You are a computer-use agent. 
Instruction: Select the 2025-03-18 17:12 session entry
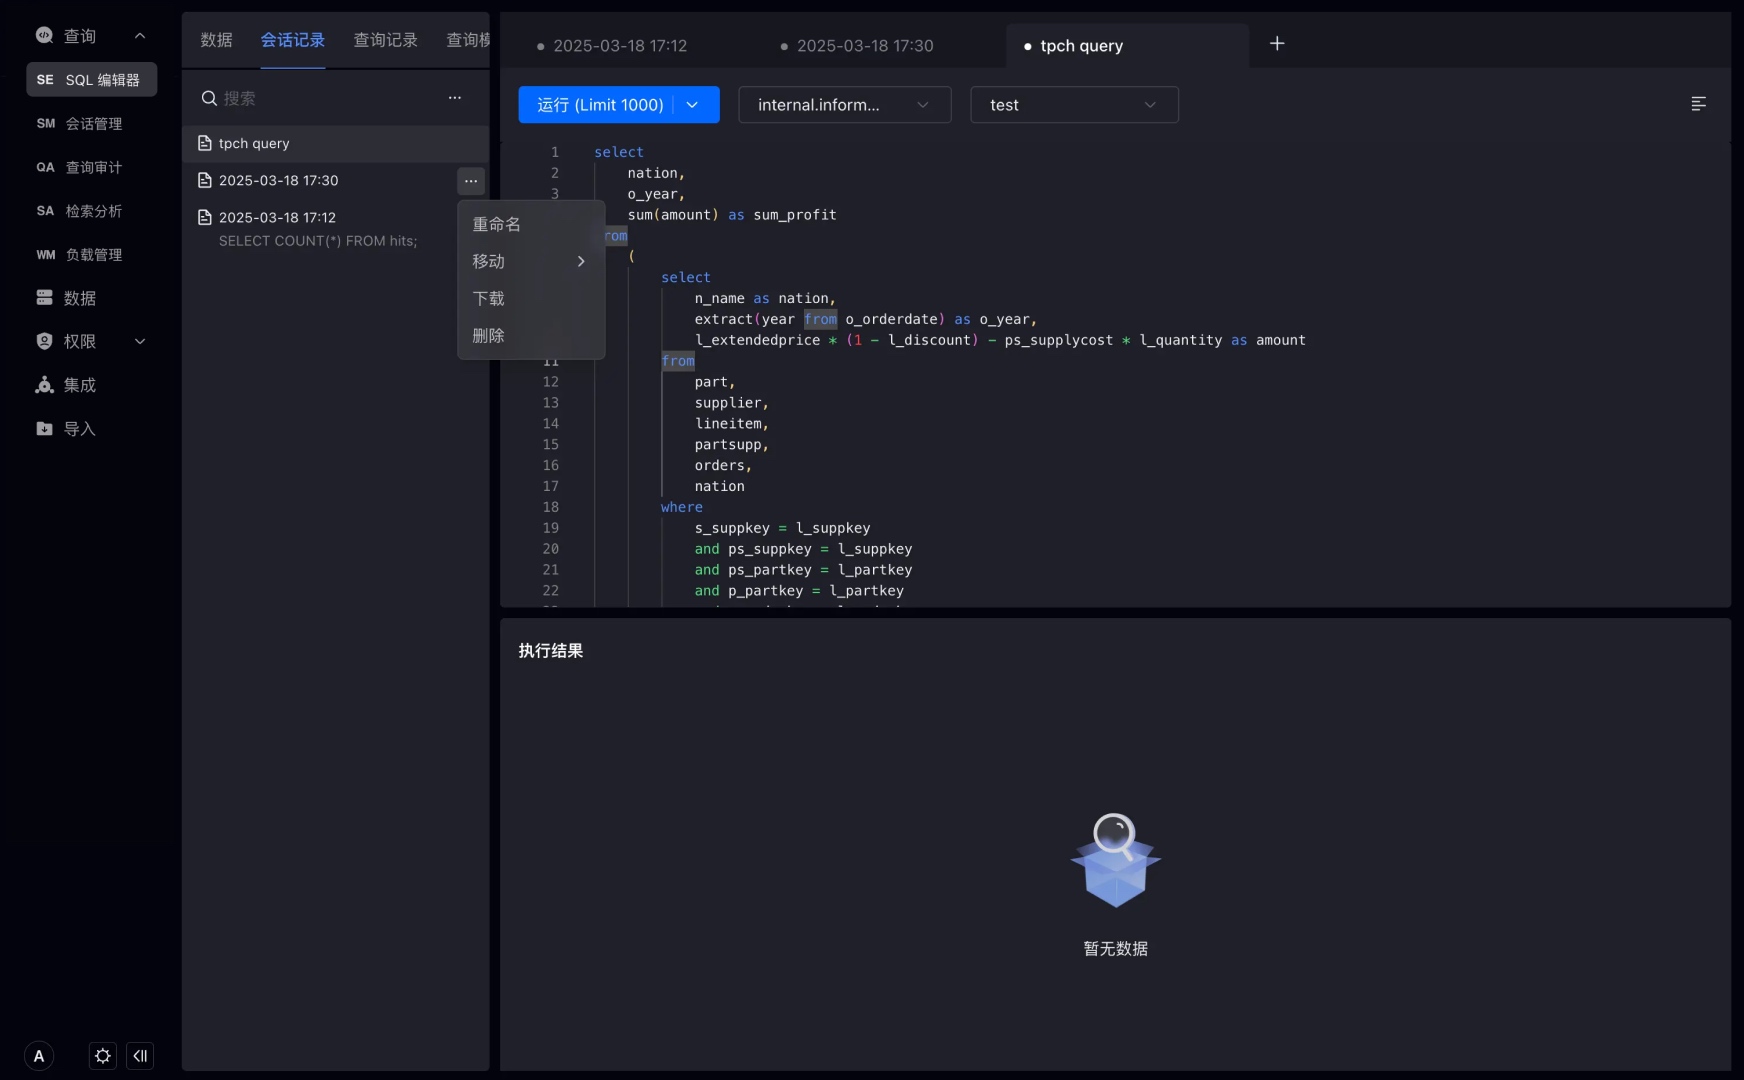pyautogui.click(x=335, y=228)
